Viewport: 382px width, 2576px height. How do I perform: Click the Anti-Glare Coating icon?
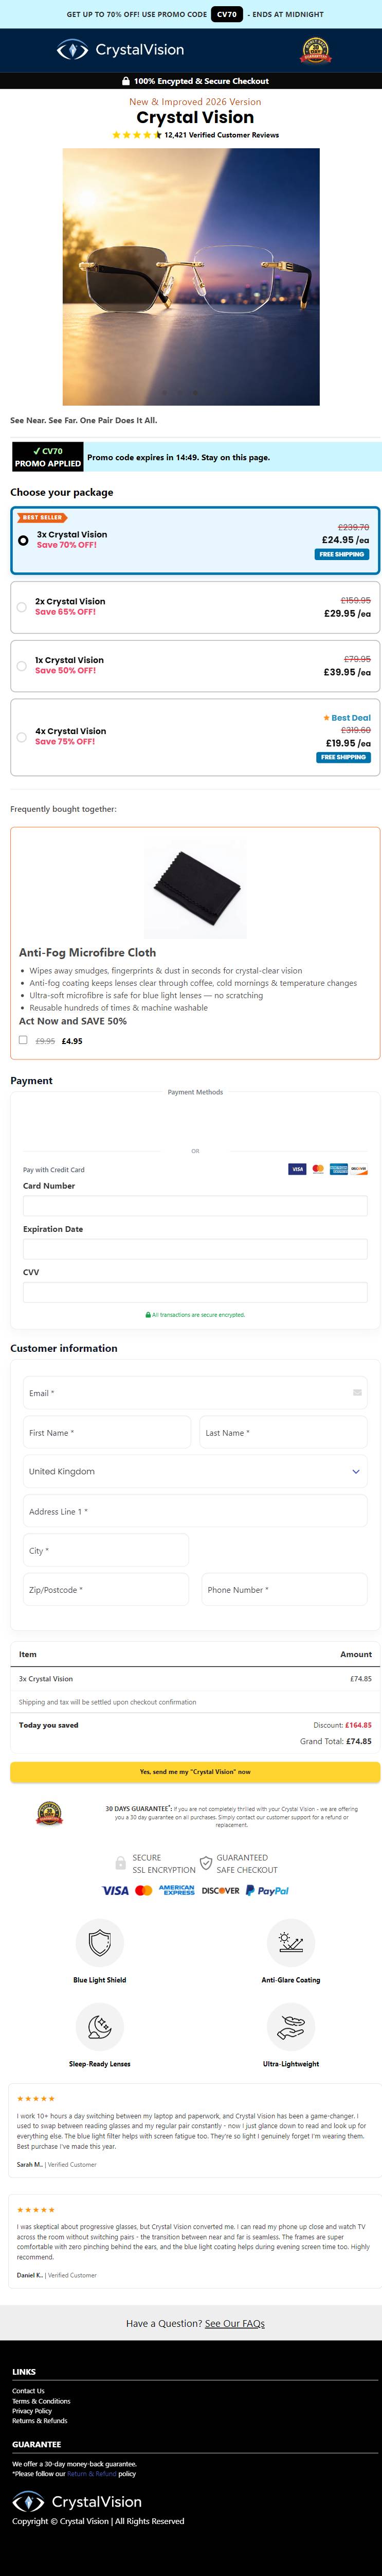point(291,1942)
